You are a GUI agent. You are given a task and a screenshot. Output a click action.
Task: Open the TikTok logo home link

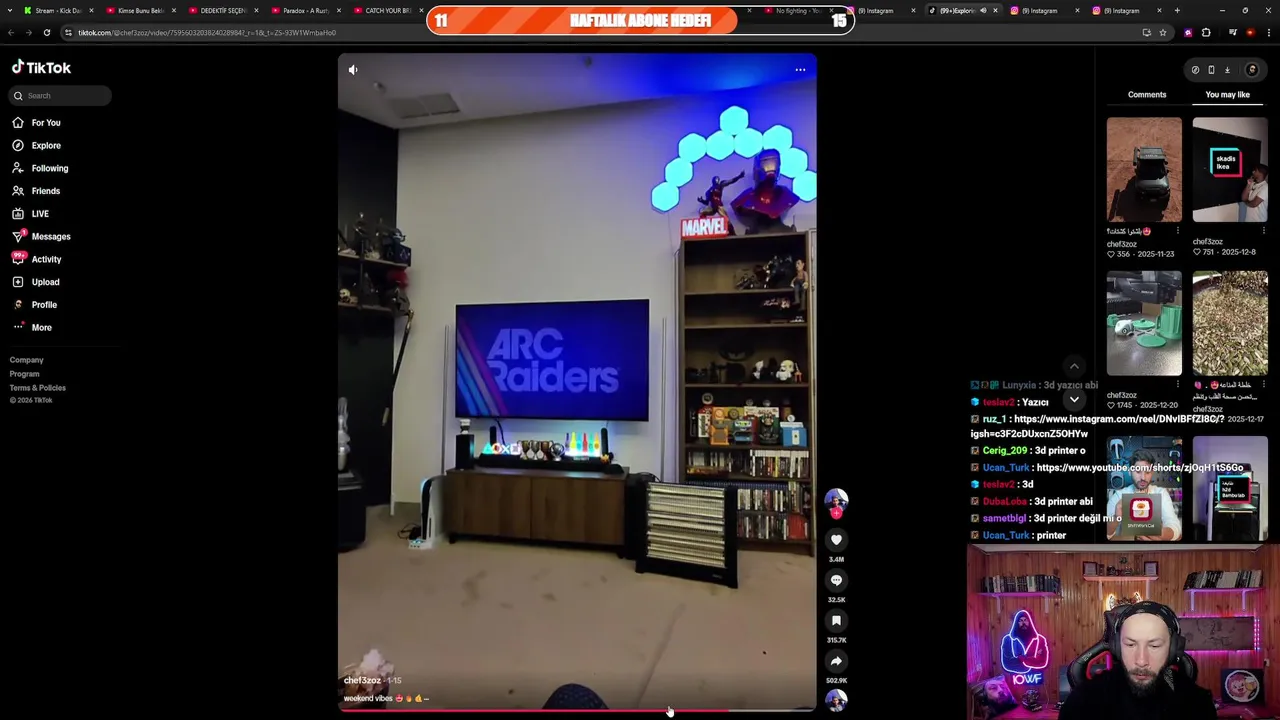[41, 68]
